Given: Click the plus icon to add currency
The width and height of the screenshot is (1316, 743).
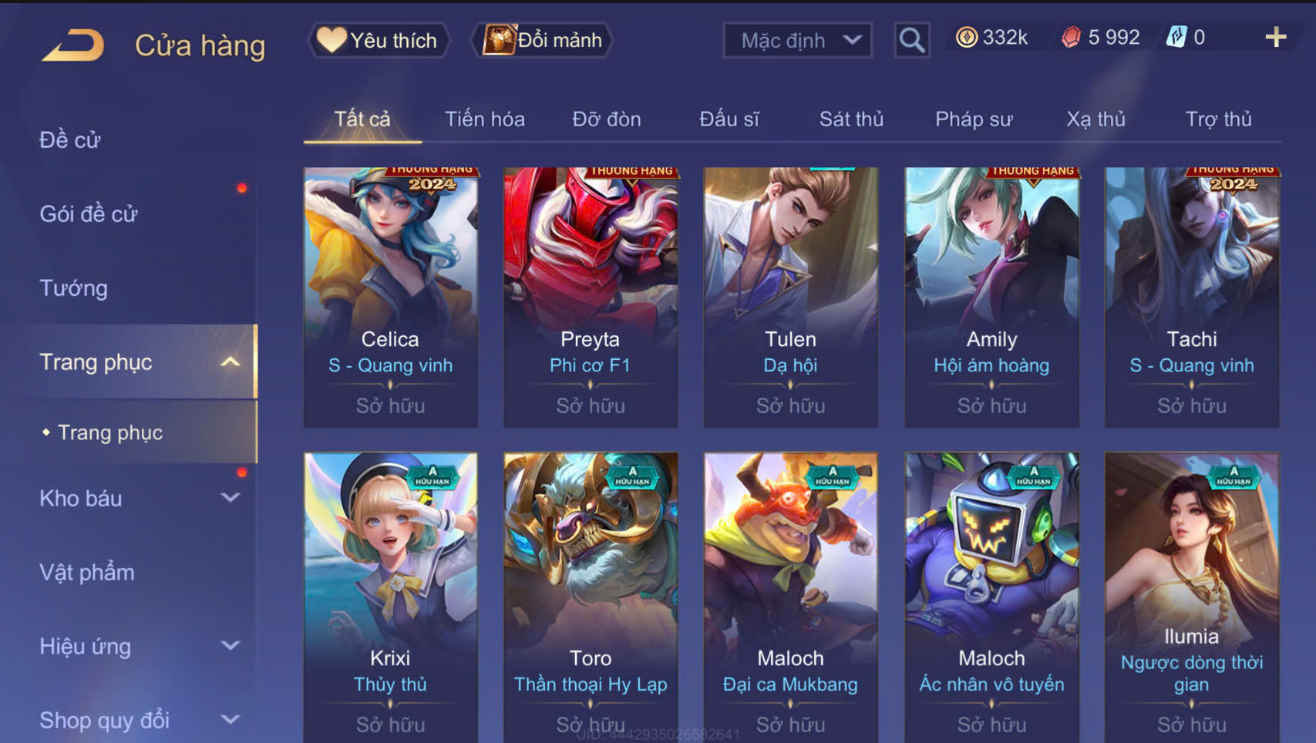Looking at the screenshot, I should pyautogui.click(x=1275, y=38).
